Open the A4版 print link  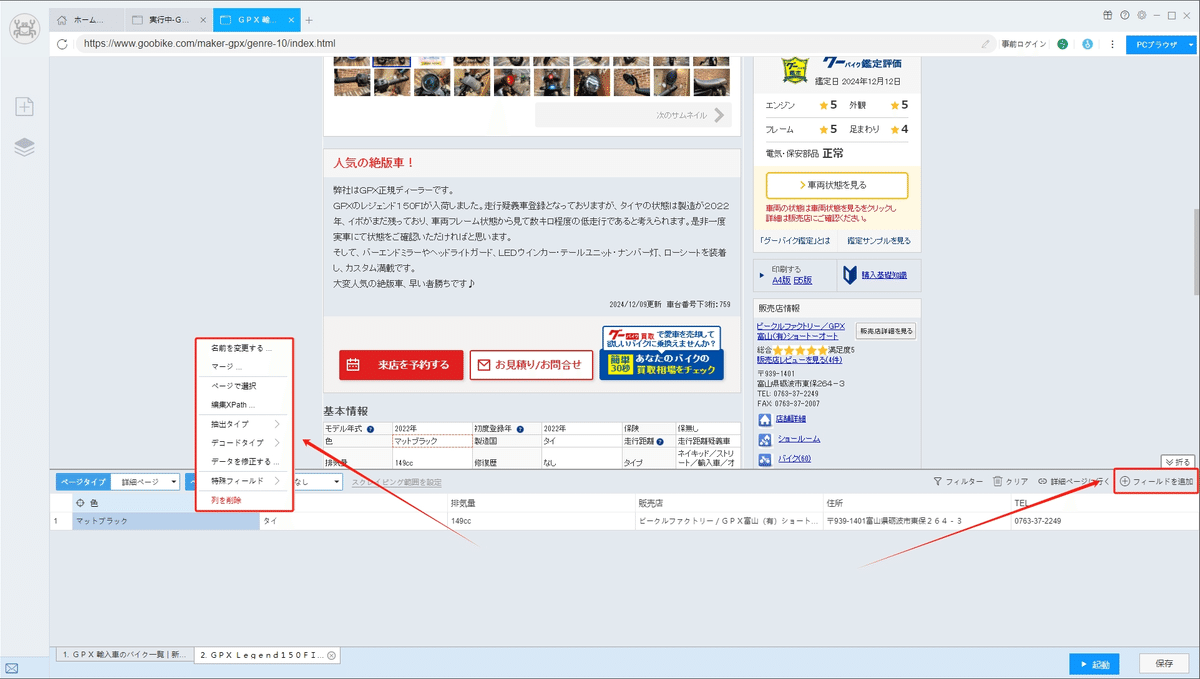tap(781, 281)
